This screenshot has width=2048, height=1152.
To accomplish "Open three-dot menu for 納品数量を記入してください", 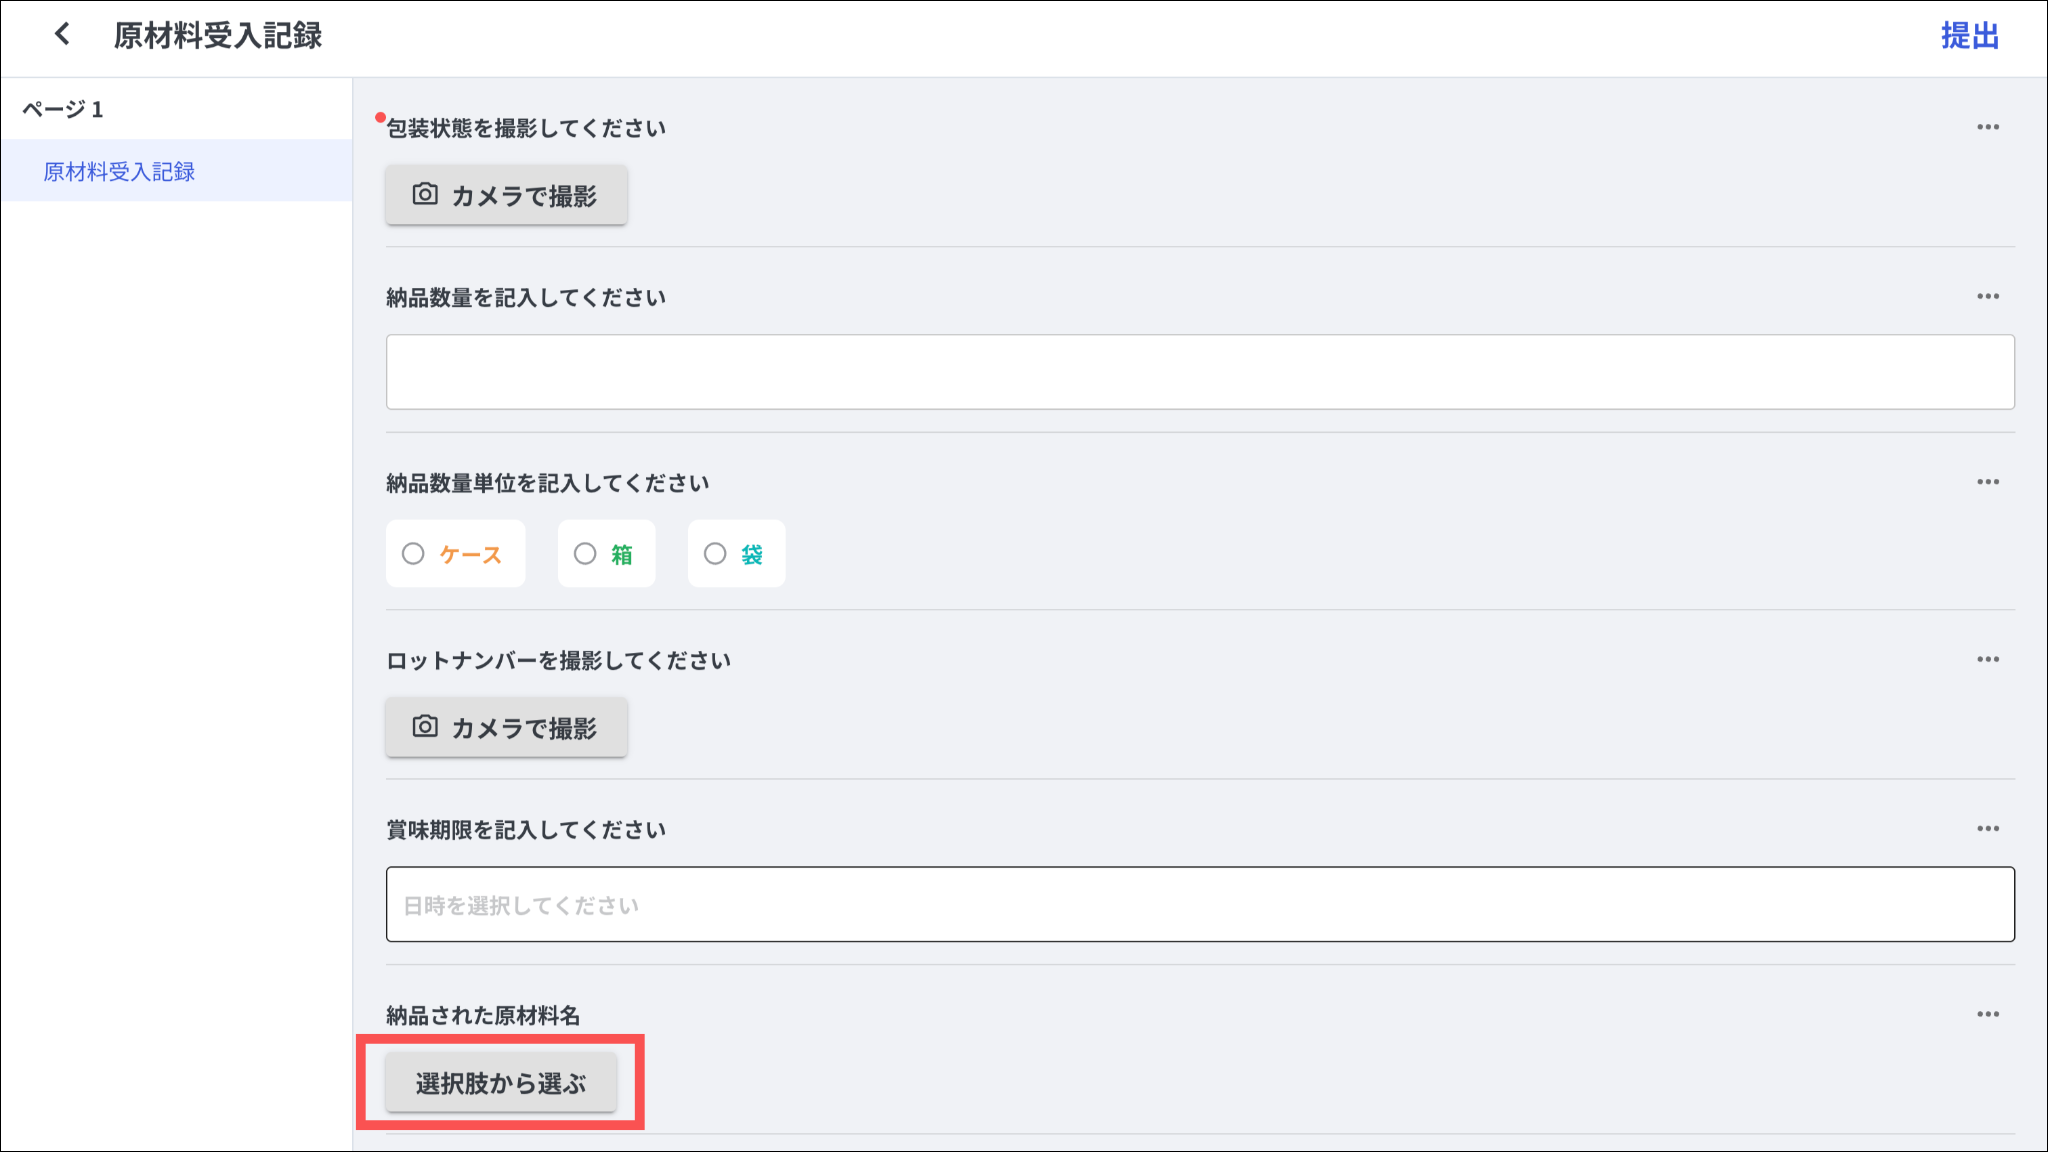I will (x=1987, y=296).
